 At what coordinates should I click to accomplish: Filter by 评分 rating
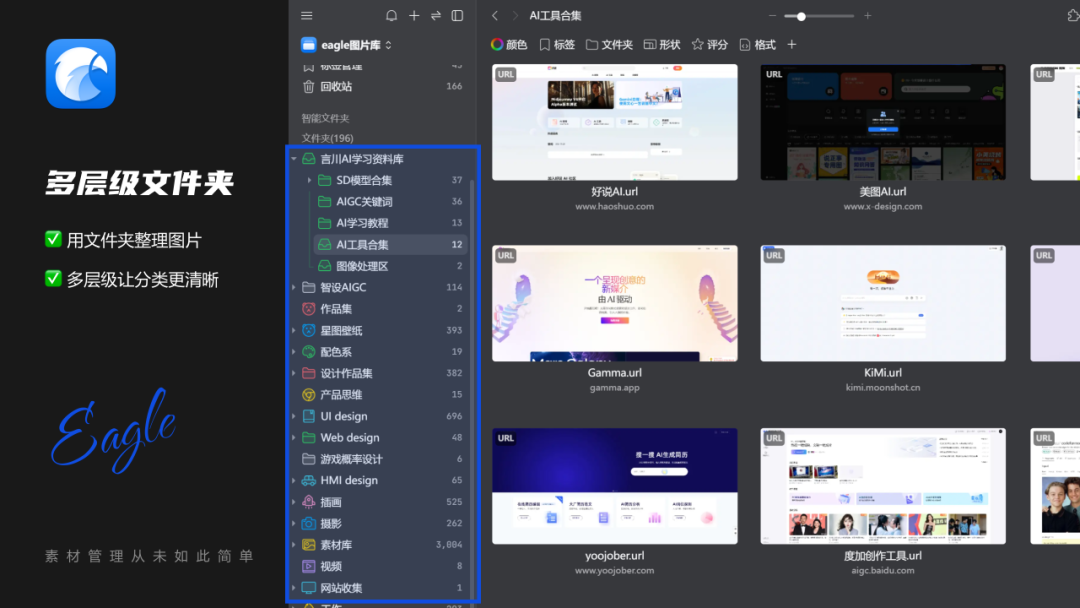[x=709, y=45]
